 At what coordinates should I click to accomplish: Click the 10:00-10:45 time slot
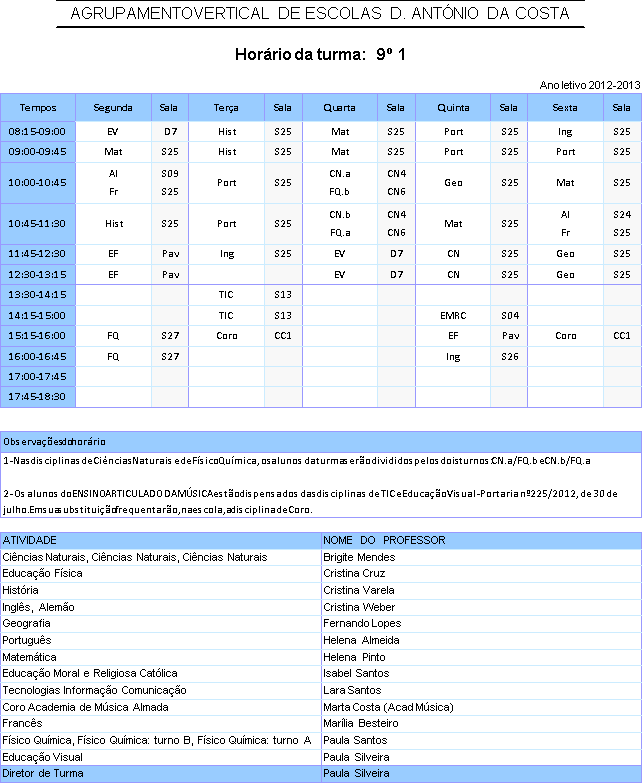(38, 183)
